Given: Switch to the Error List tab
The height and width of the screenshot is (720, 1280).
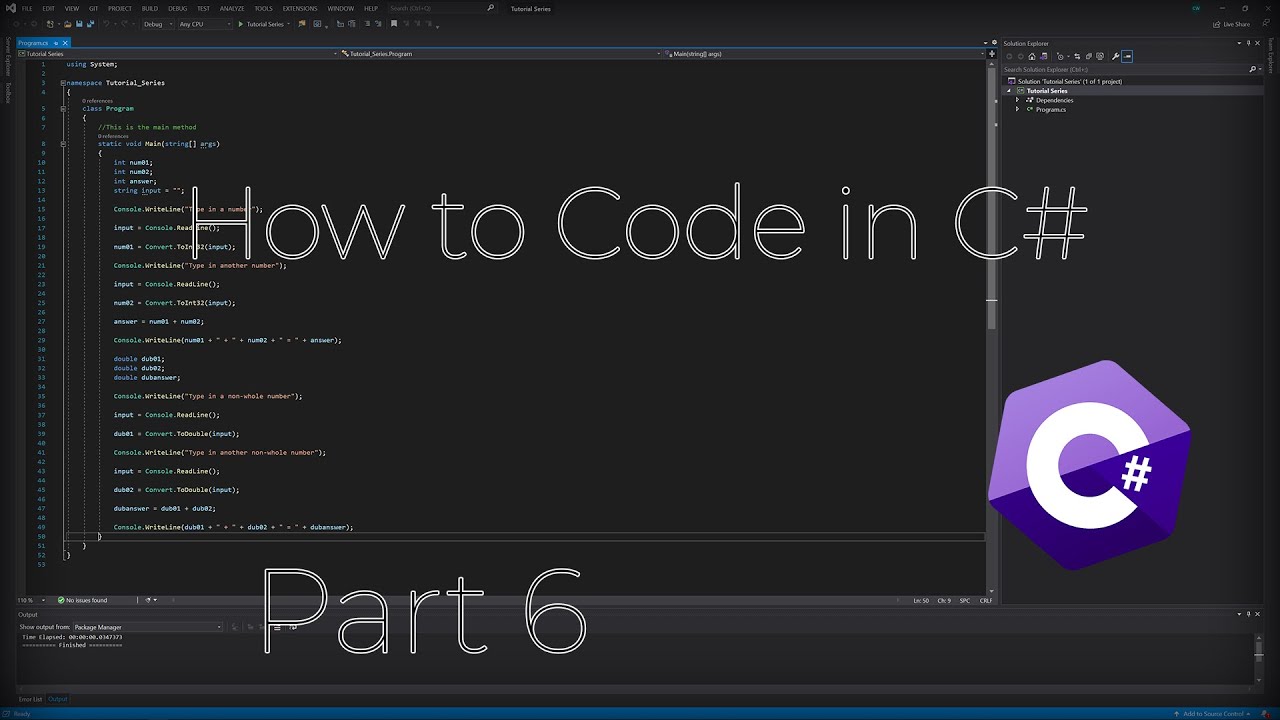Looking at the screenshot, I should point(31,699).
